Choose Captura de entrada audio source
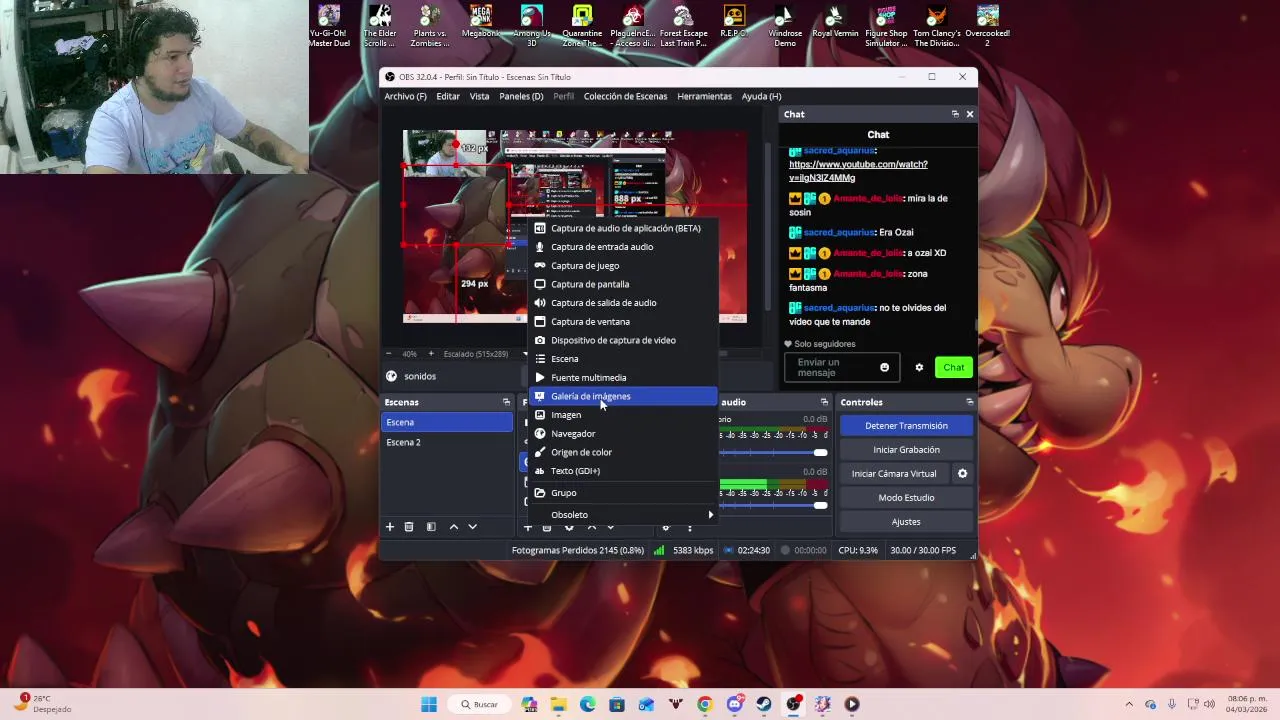The image size is (1280, 720). 623,247
